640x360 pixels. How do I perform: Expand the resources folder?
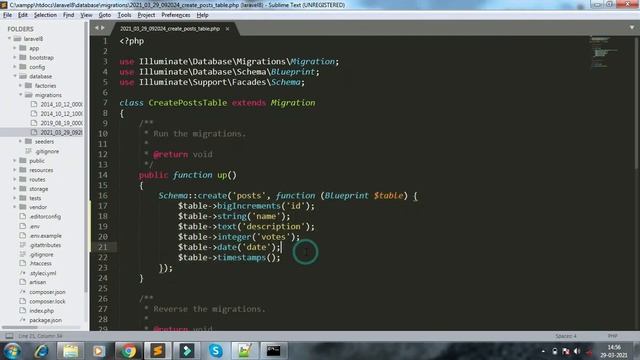[x=15, y=170]
